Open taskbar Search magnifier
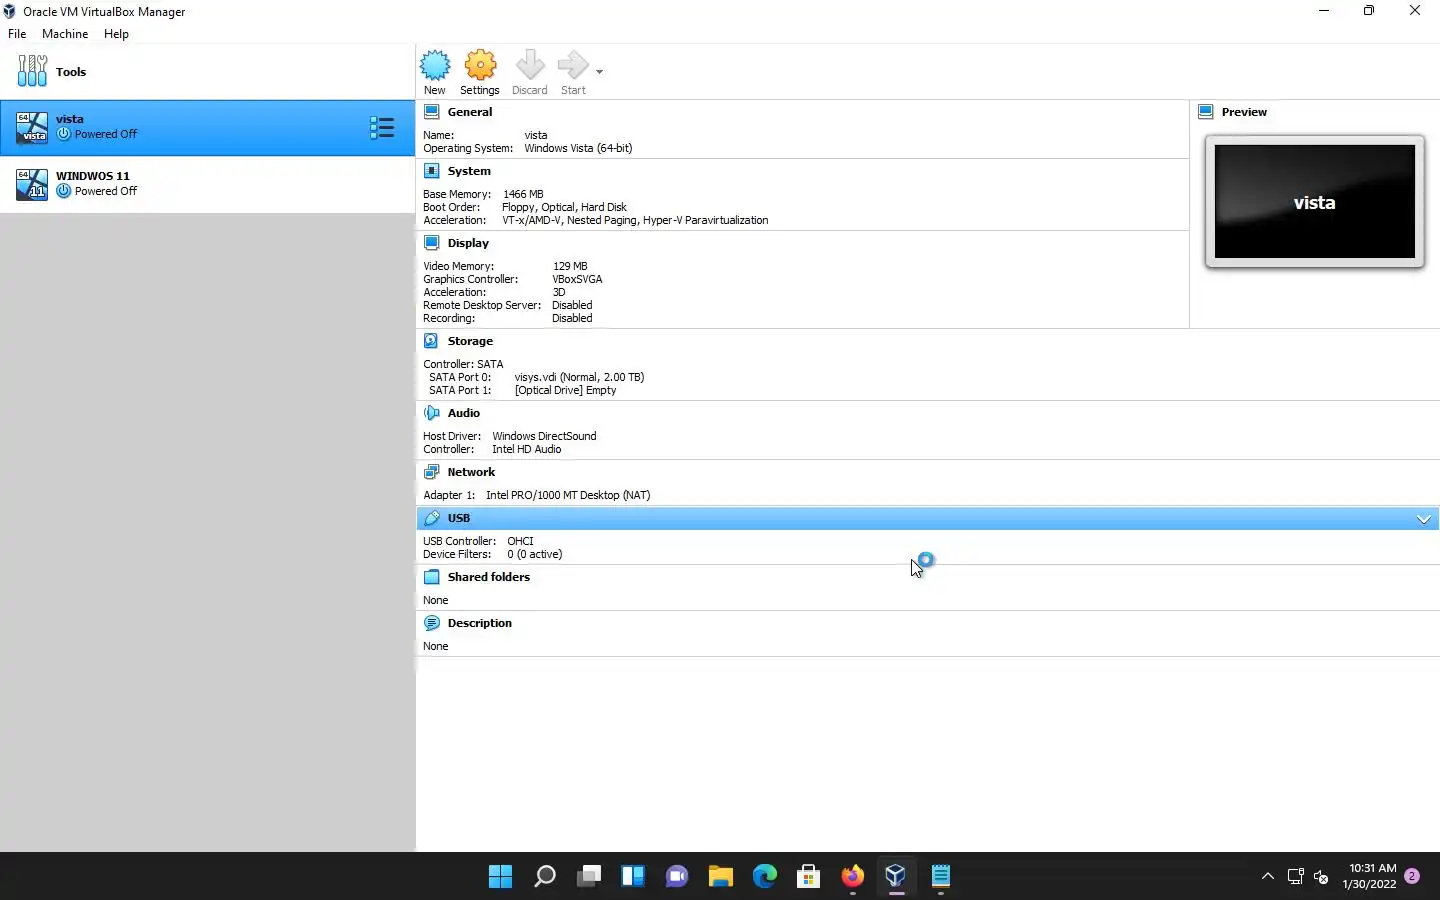Image resolution: width=1440 pixels, height=900 pixels. pyautogui.click(x=545, y=877)
